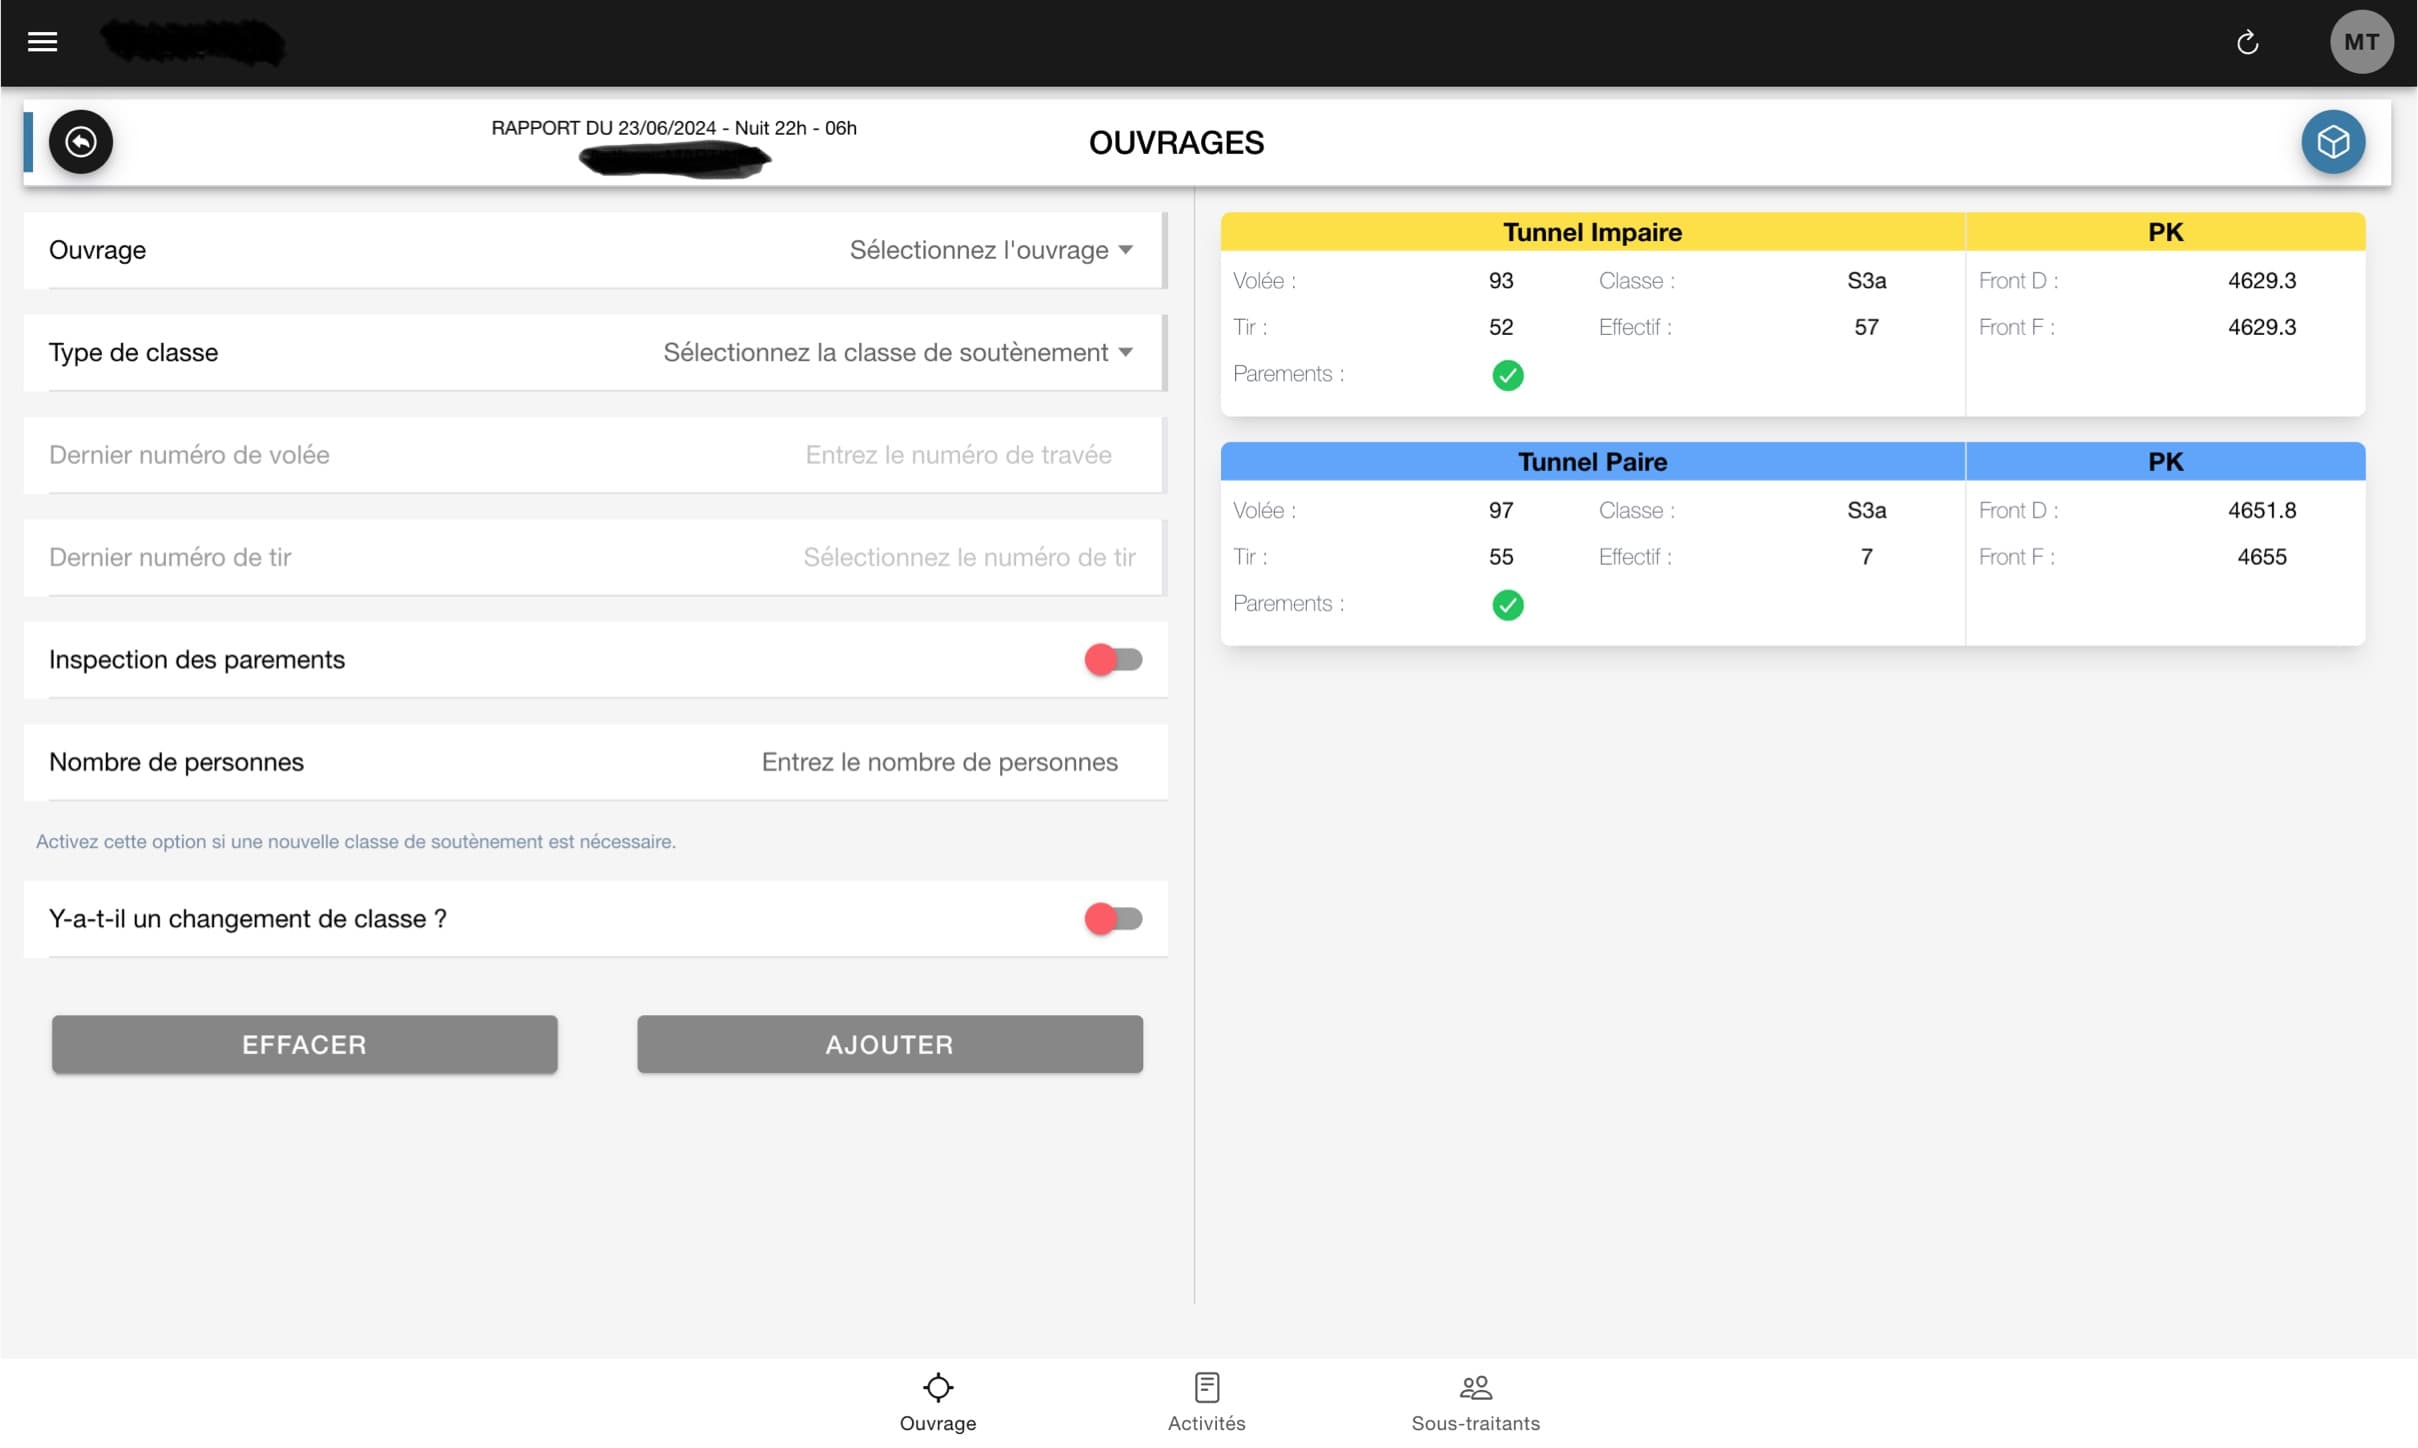This screenshot has height=1448, width=2418.
Task: Click Tunnel Paire parements green checkmark
Action: click(x=1507, y=605)
